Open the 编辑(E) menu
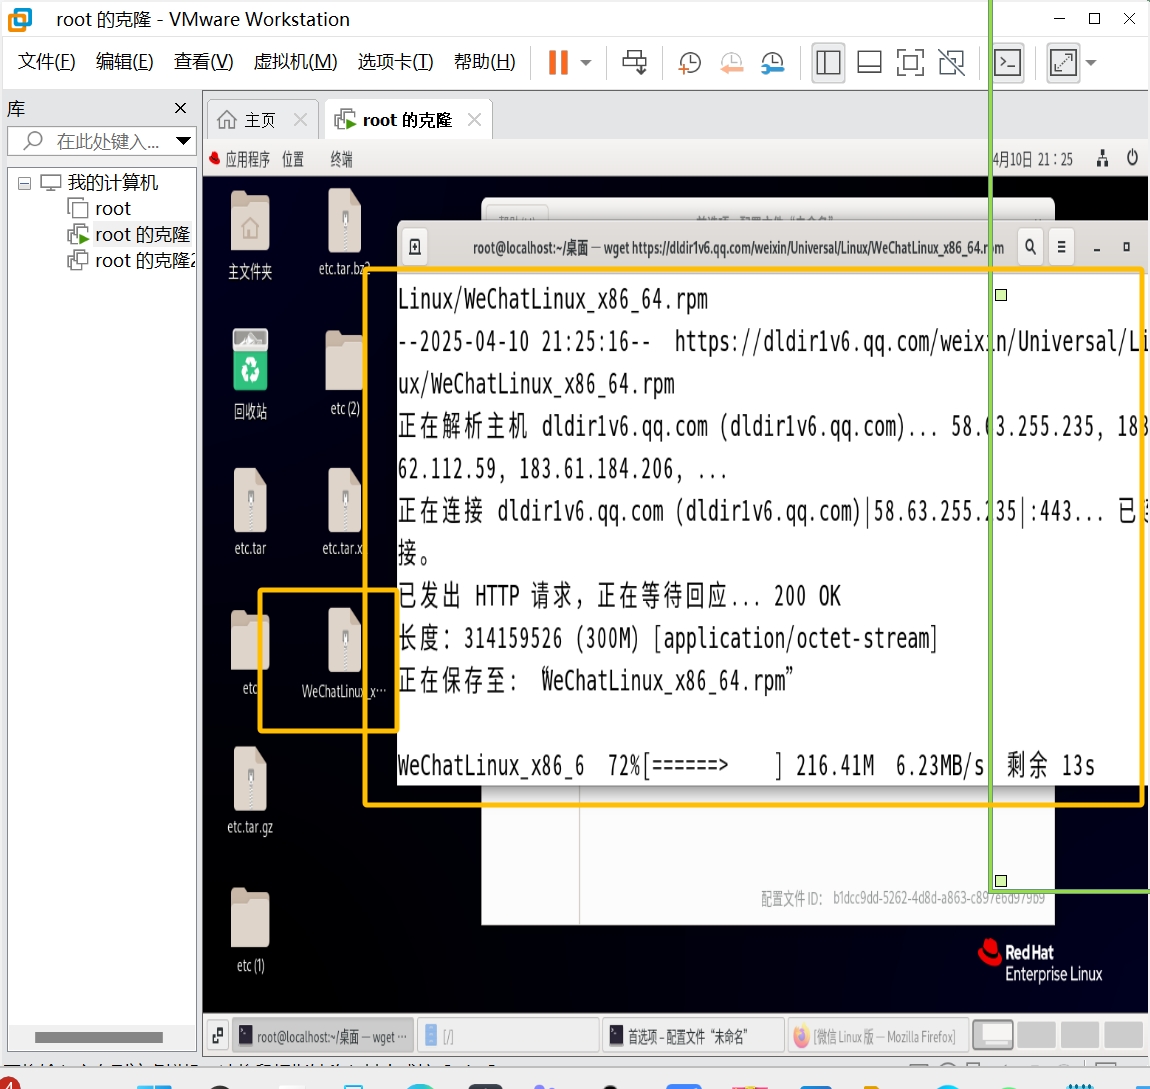This screenshot has width=1150, height=1089. [124, 62]
